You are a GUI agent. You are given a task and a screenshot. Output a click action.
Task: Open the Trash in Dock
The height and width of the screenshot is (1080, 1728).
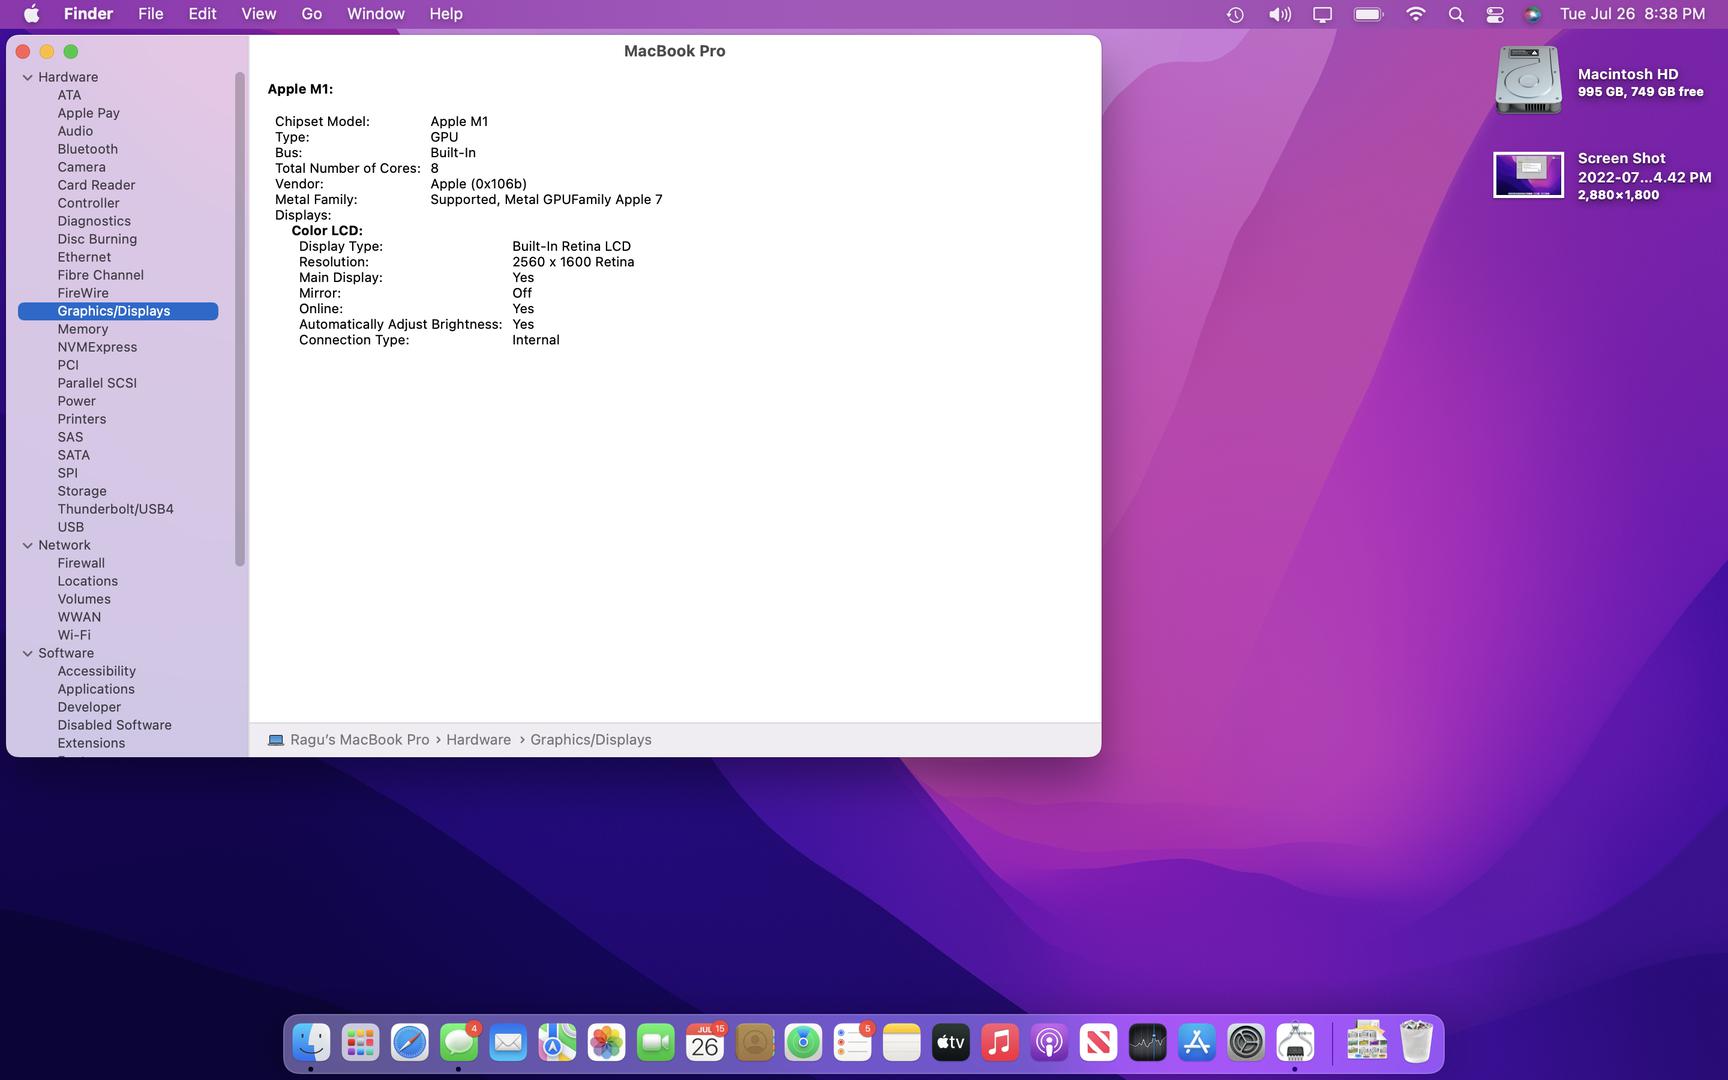tap(1416, 1042)
